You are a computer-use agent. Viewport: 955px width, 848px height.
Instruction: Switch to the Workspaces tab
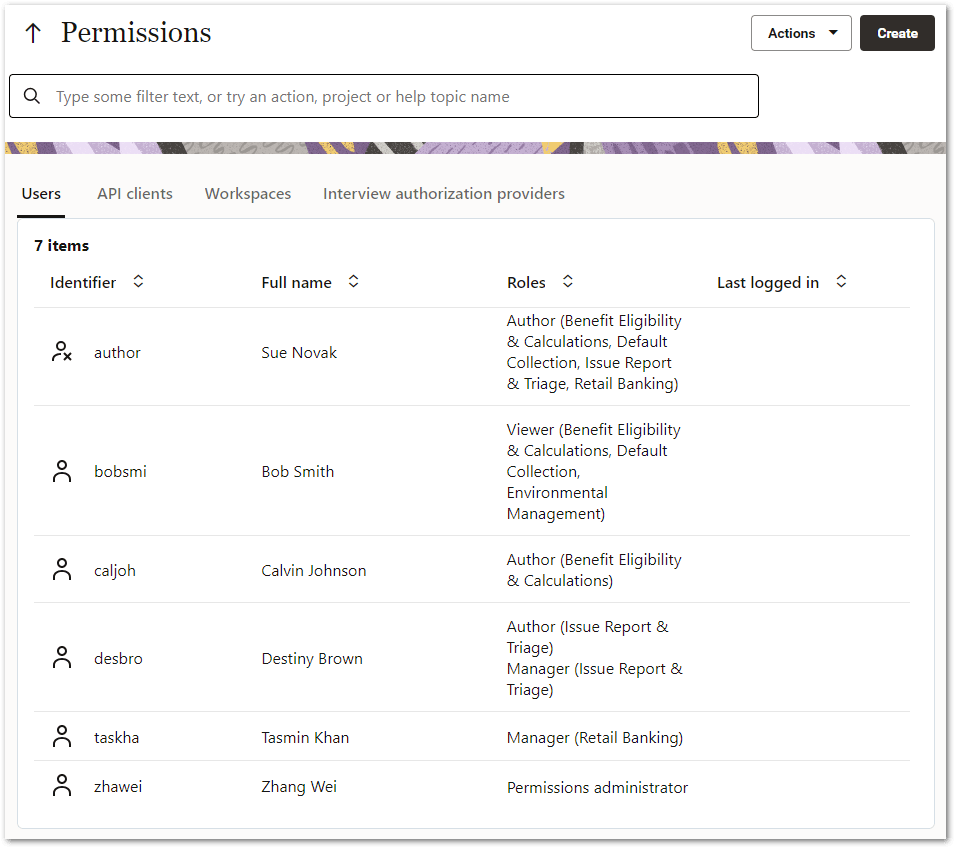[247, 194]
